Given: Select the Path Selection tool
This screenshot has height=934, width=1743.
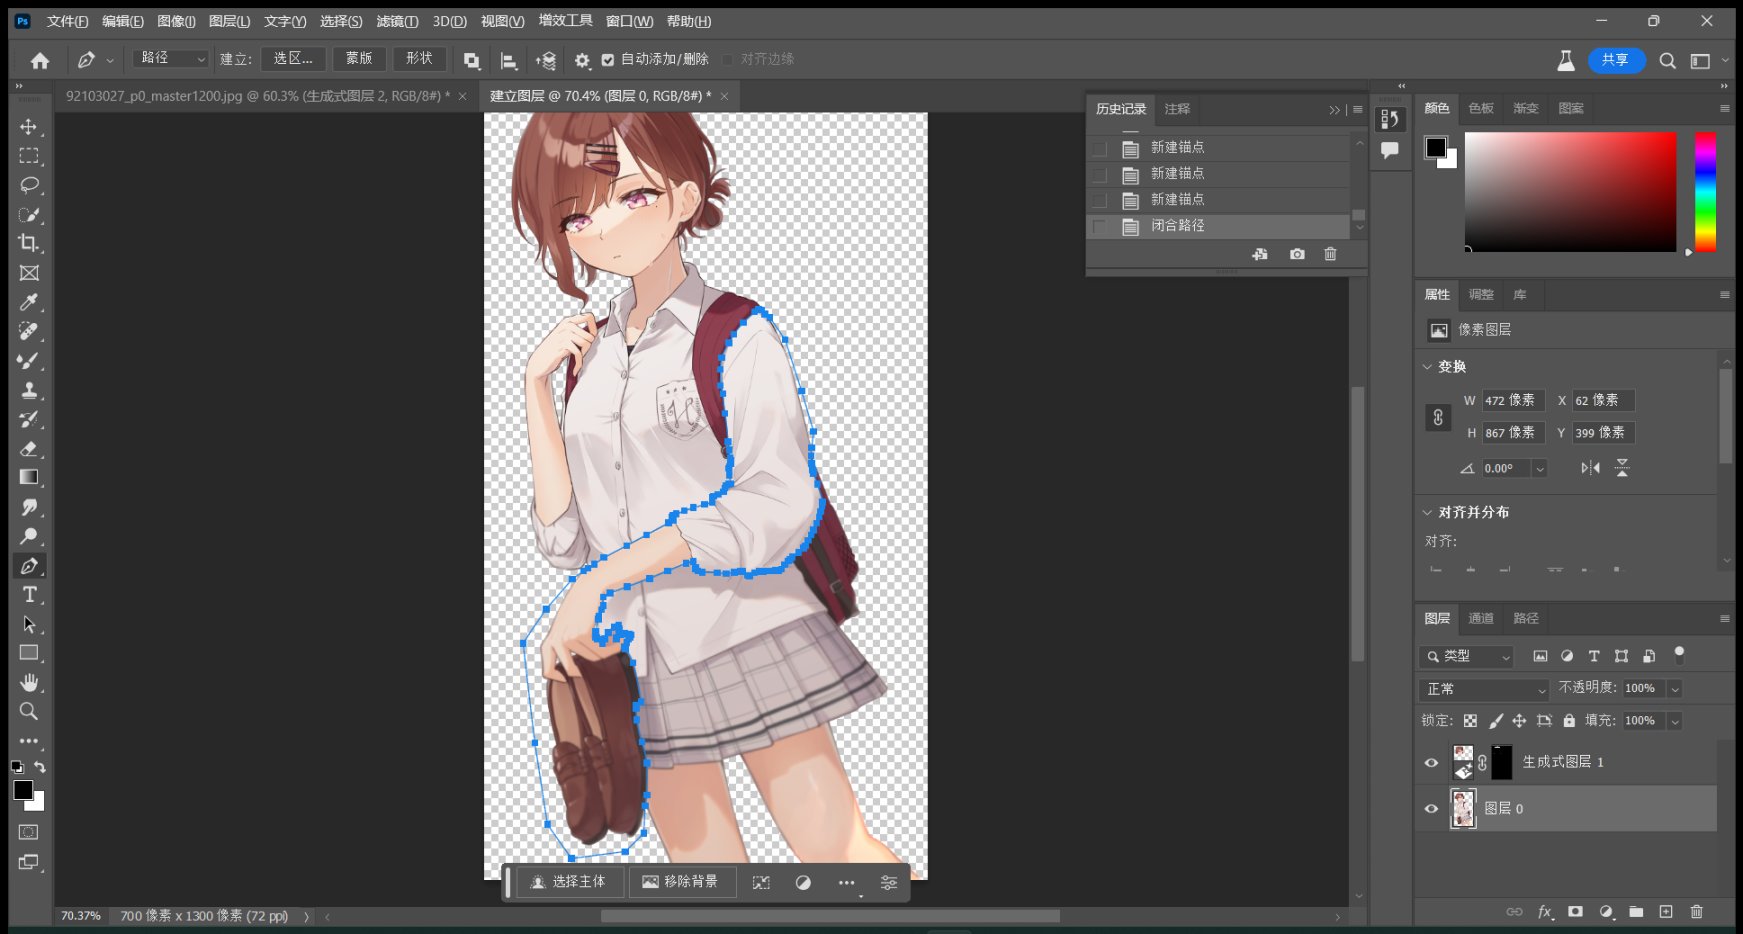Looking at the screenshot, I should pyautogui.click(x=29, y=624).
